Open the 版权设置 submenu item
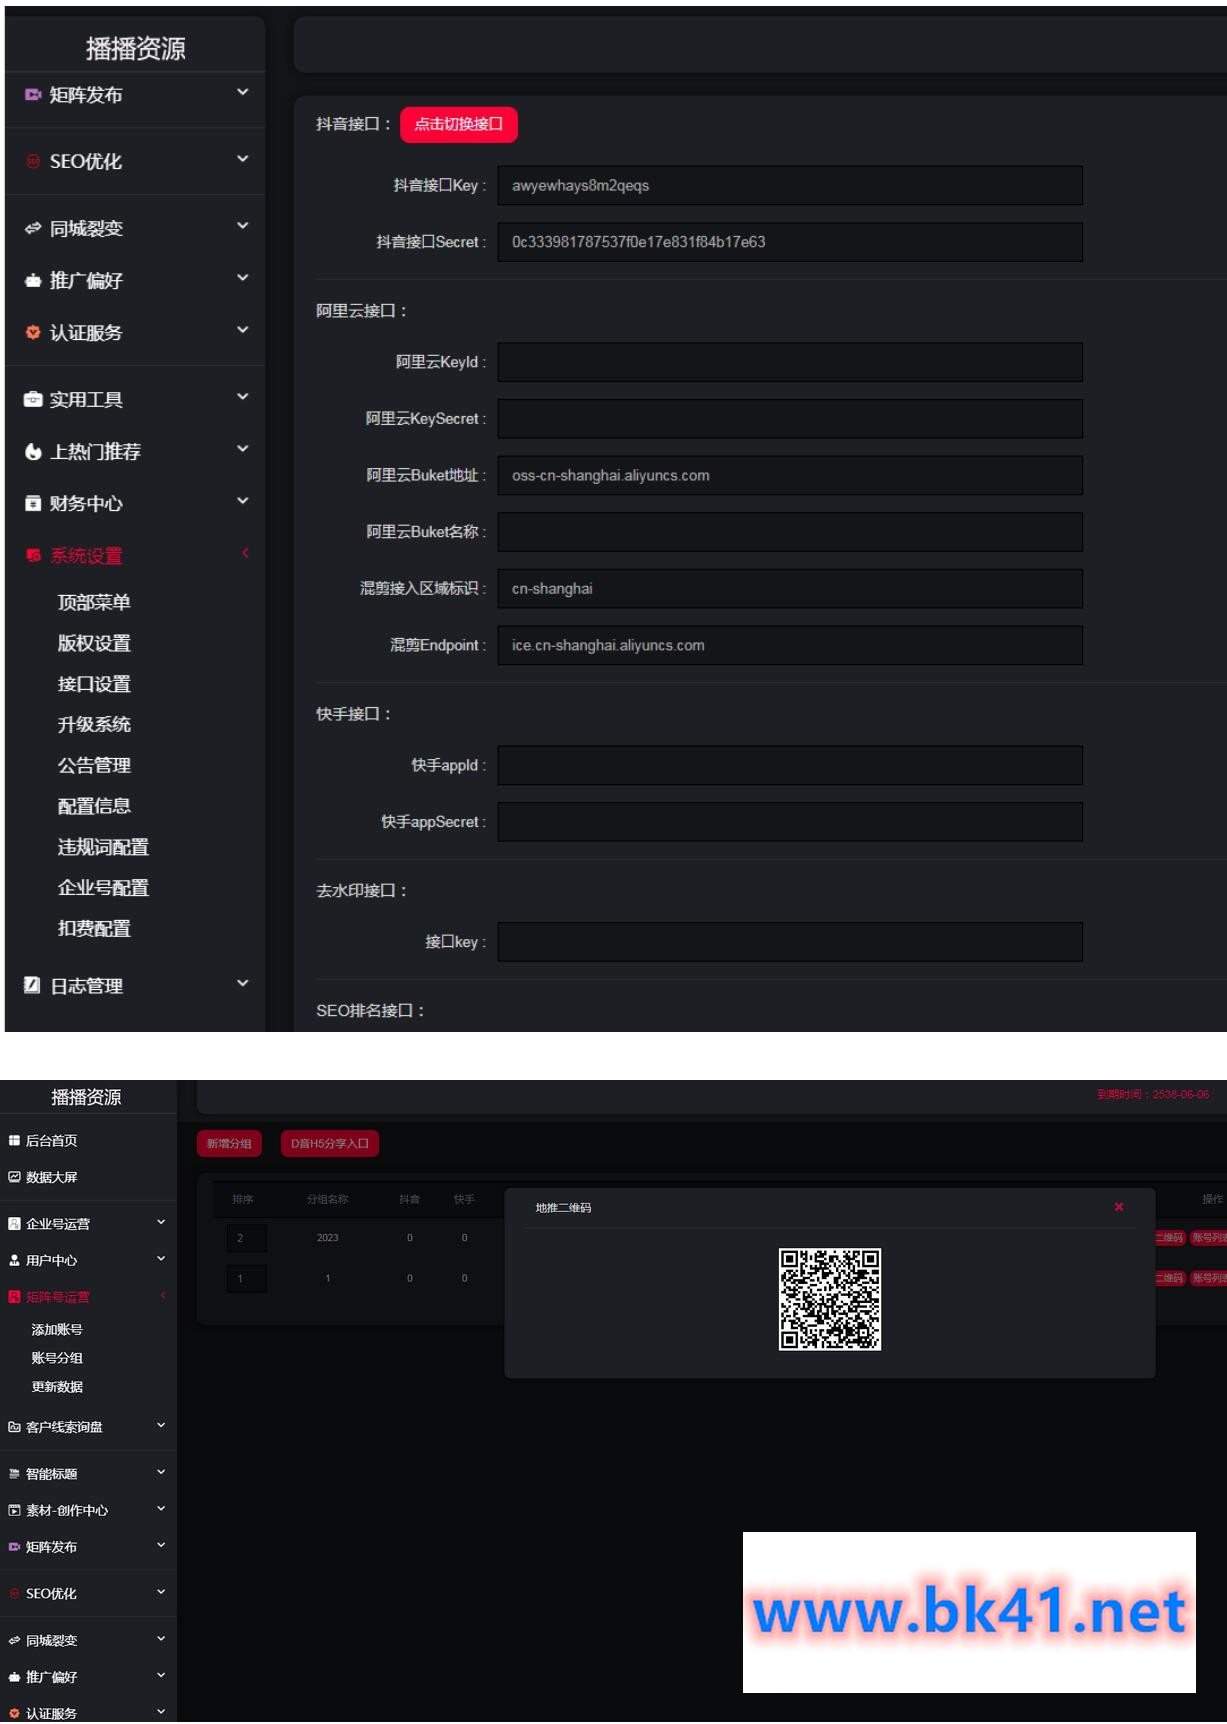Screen dimensions: 1227x1724 coord(94,643)
